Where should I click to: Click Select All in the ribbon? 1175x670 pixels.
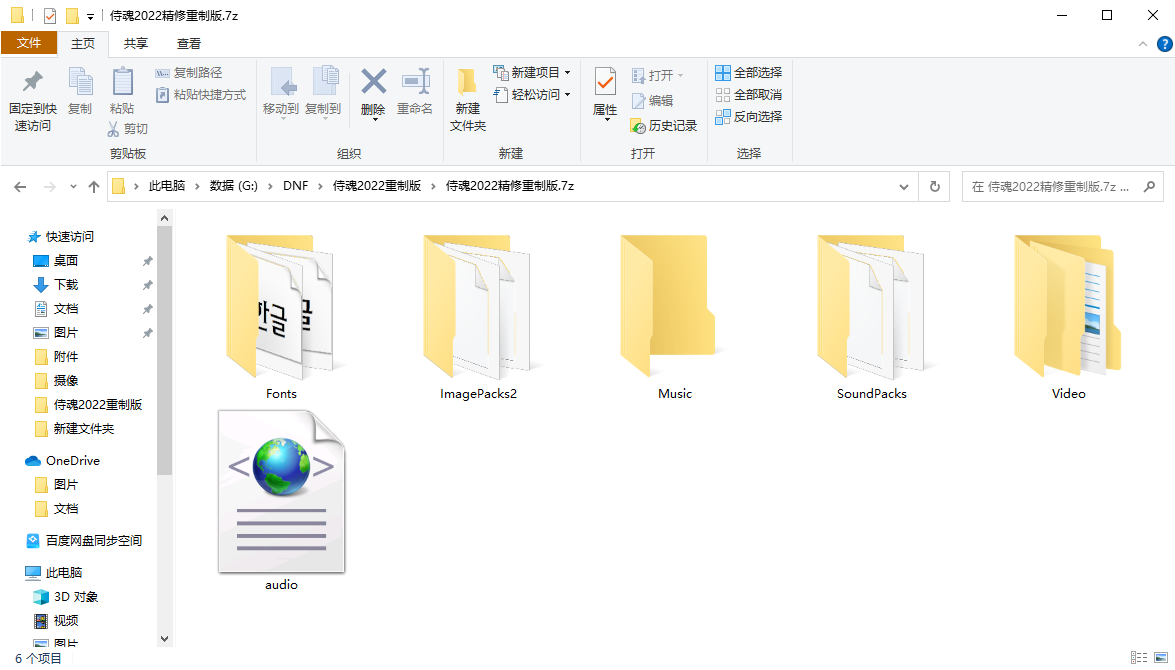(749, 73)
